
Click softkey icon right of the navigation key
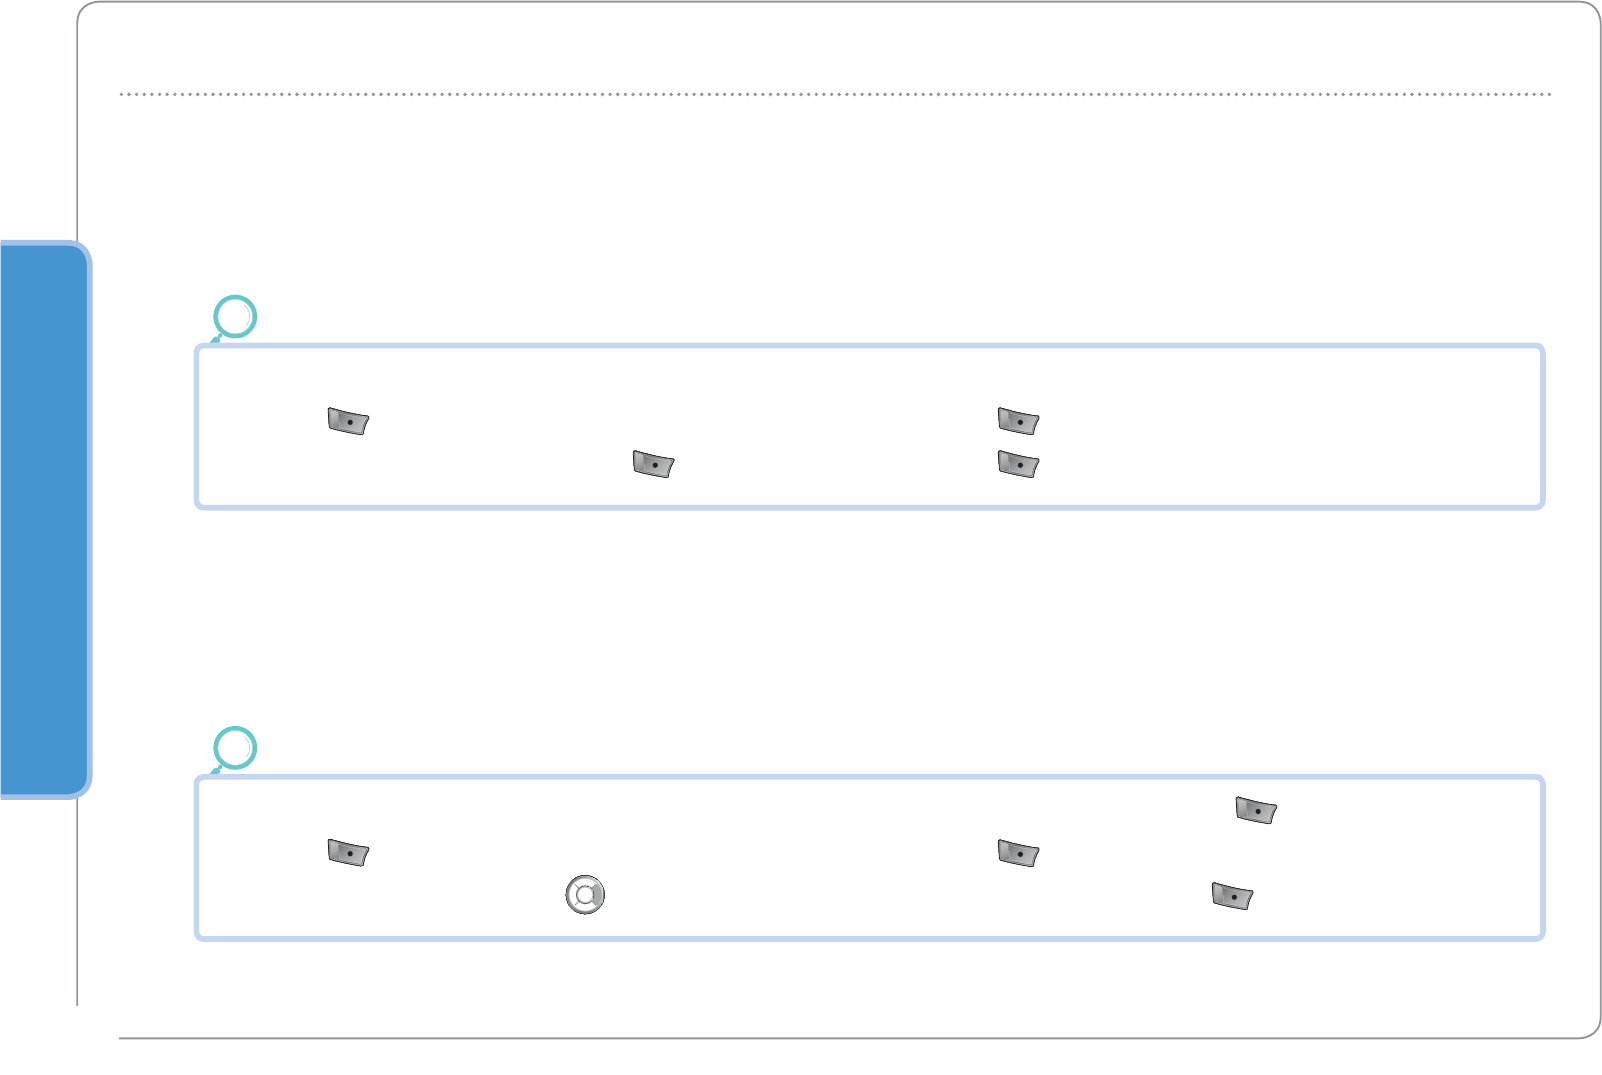click(x=1232, y=896)
